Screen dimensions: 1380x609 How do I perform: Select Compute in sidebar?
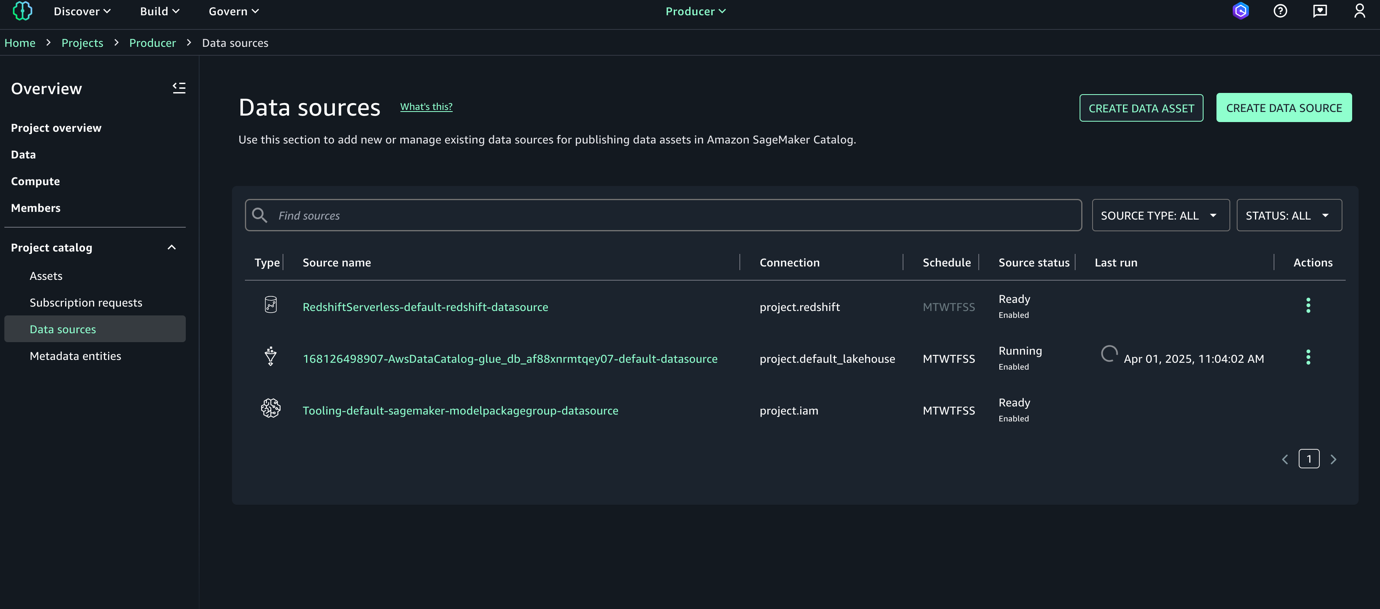point(35,181)
